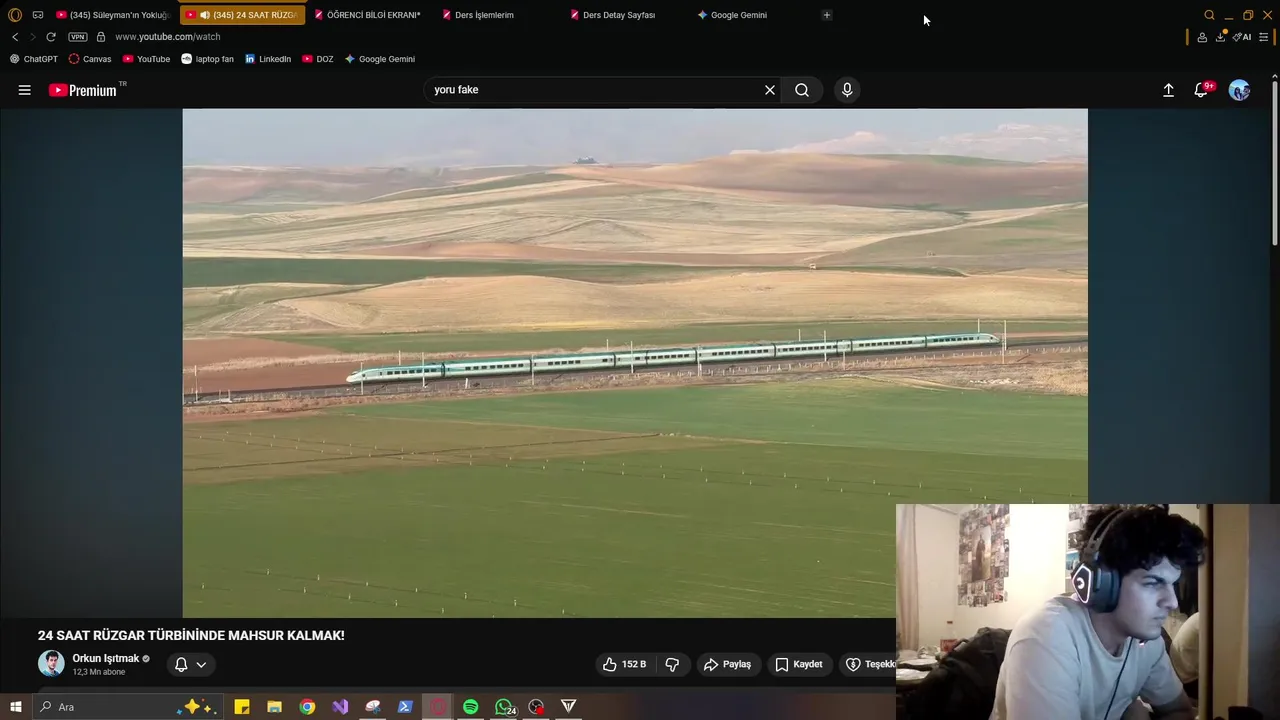Save video with Kaydet button
1280x720 pixels.
tap(799, 664)
